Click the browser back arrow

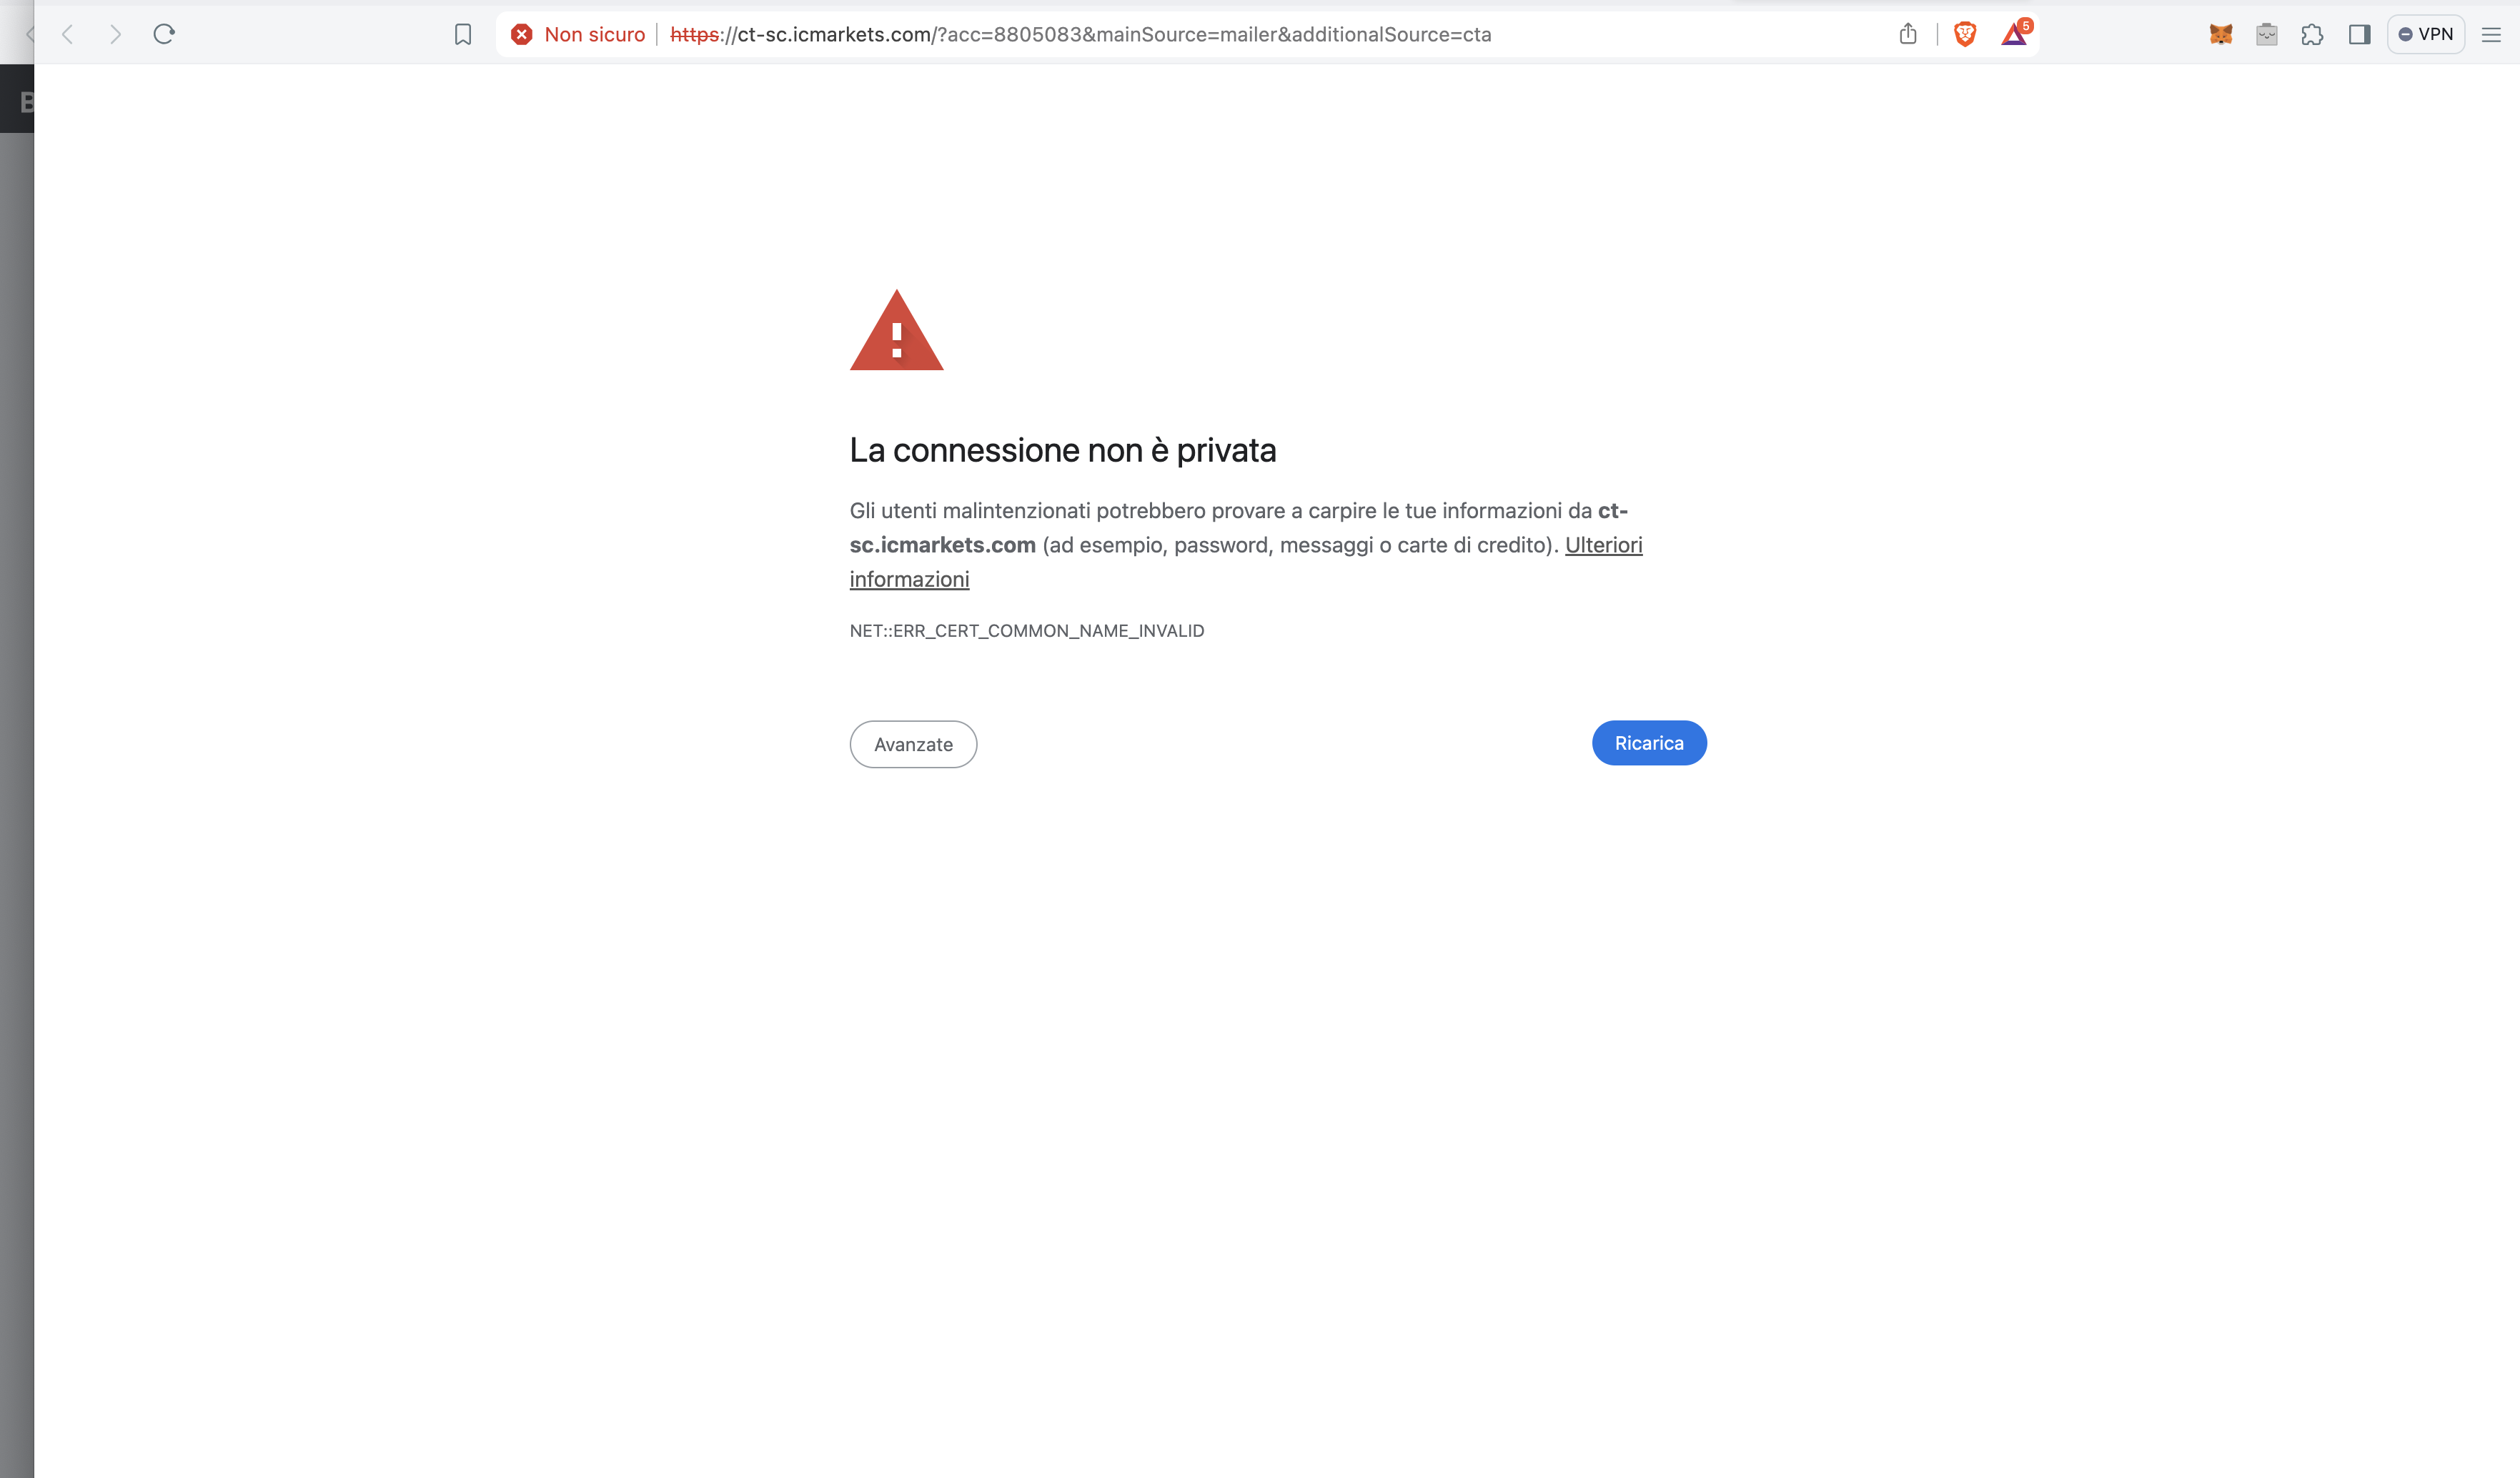point(68,34)
